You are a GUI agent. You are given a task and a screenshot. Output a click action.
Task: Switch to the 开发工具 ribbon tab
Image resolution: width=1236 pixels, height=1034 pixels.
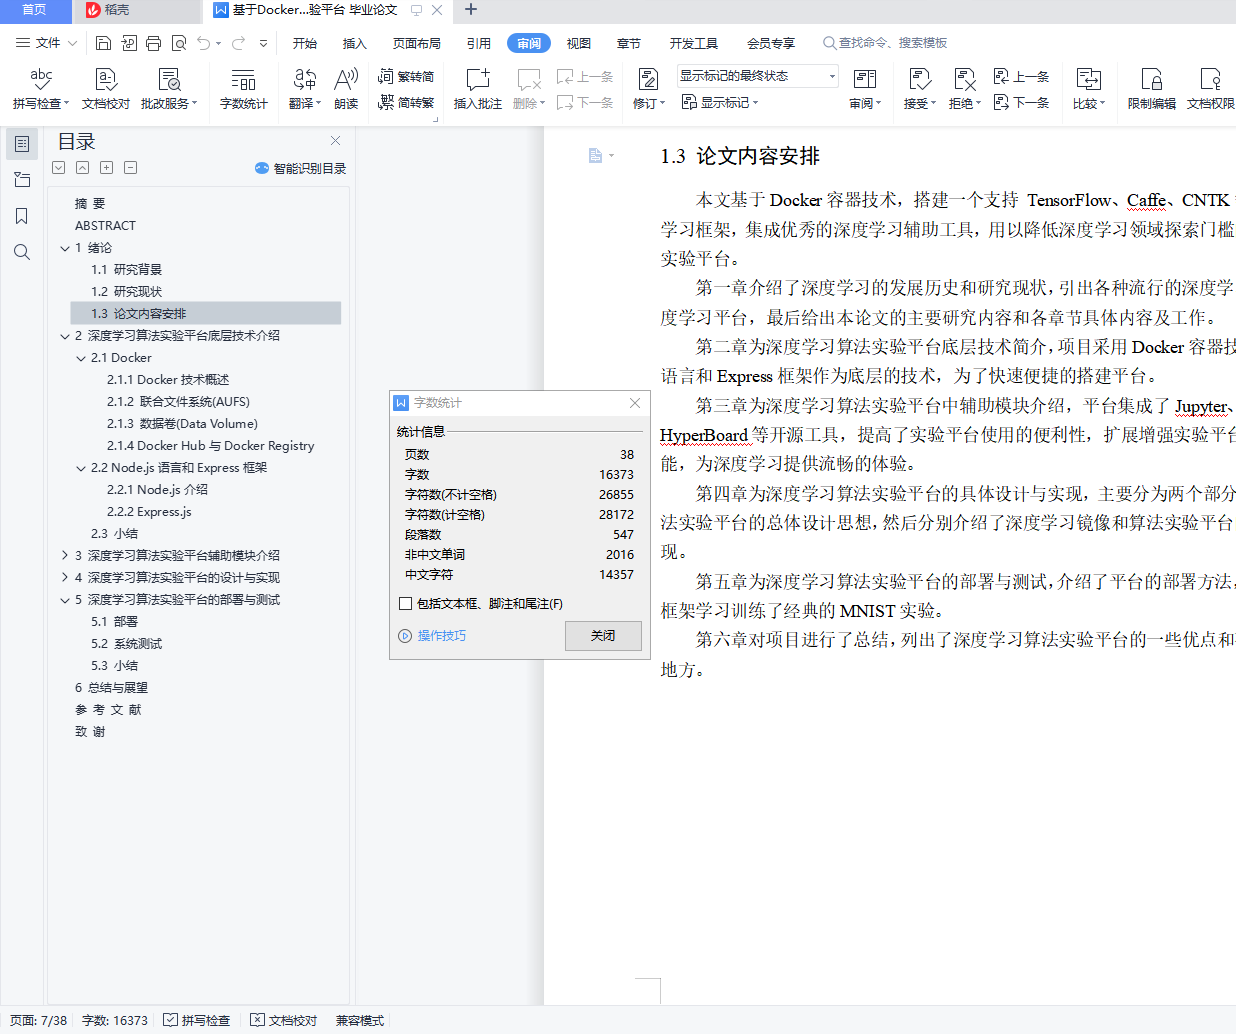694,43
